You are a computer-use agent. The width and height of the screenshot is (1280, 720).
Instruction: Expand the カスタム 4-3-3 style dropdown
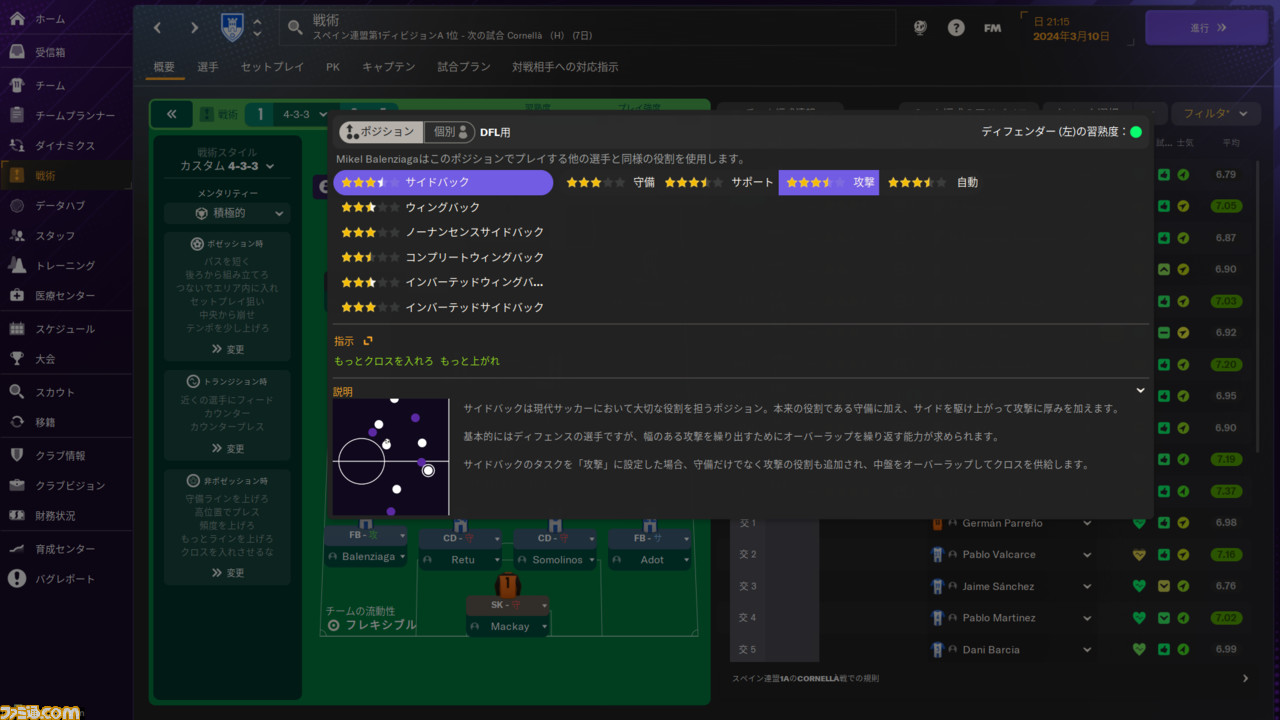(x=227, y=166)
